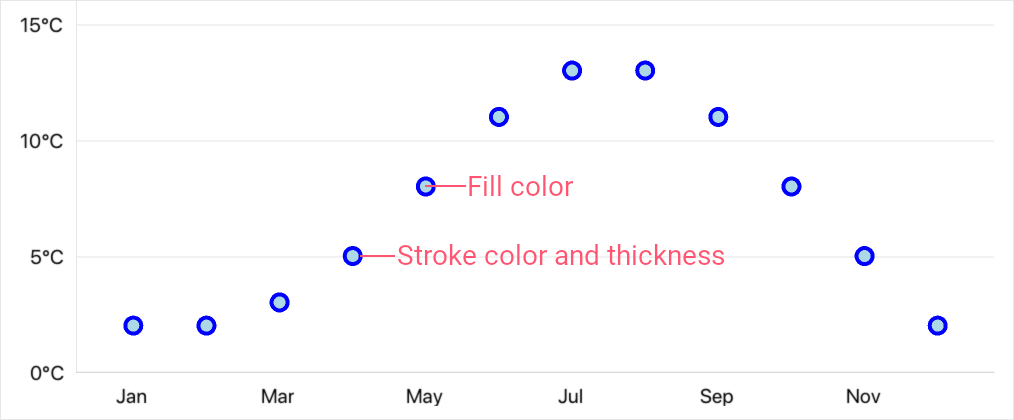
Task: Select the February scatter point
Action: (x=206, y=326)
